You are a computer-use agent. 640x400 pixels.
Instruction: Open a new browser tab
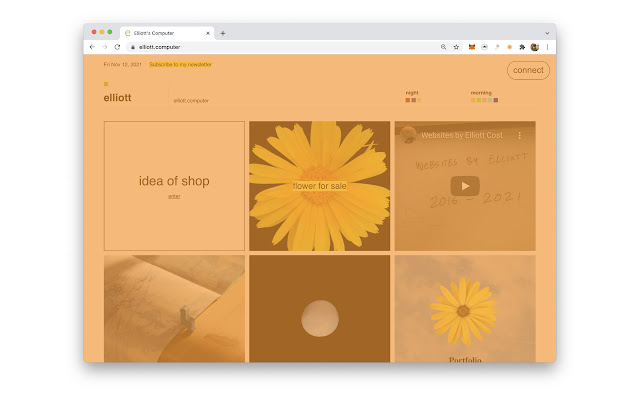coord(223,33)
